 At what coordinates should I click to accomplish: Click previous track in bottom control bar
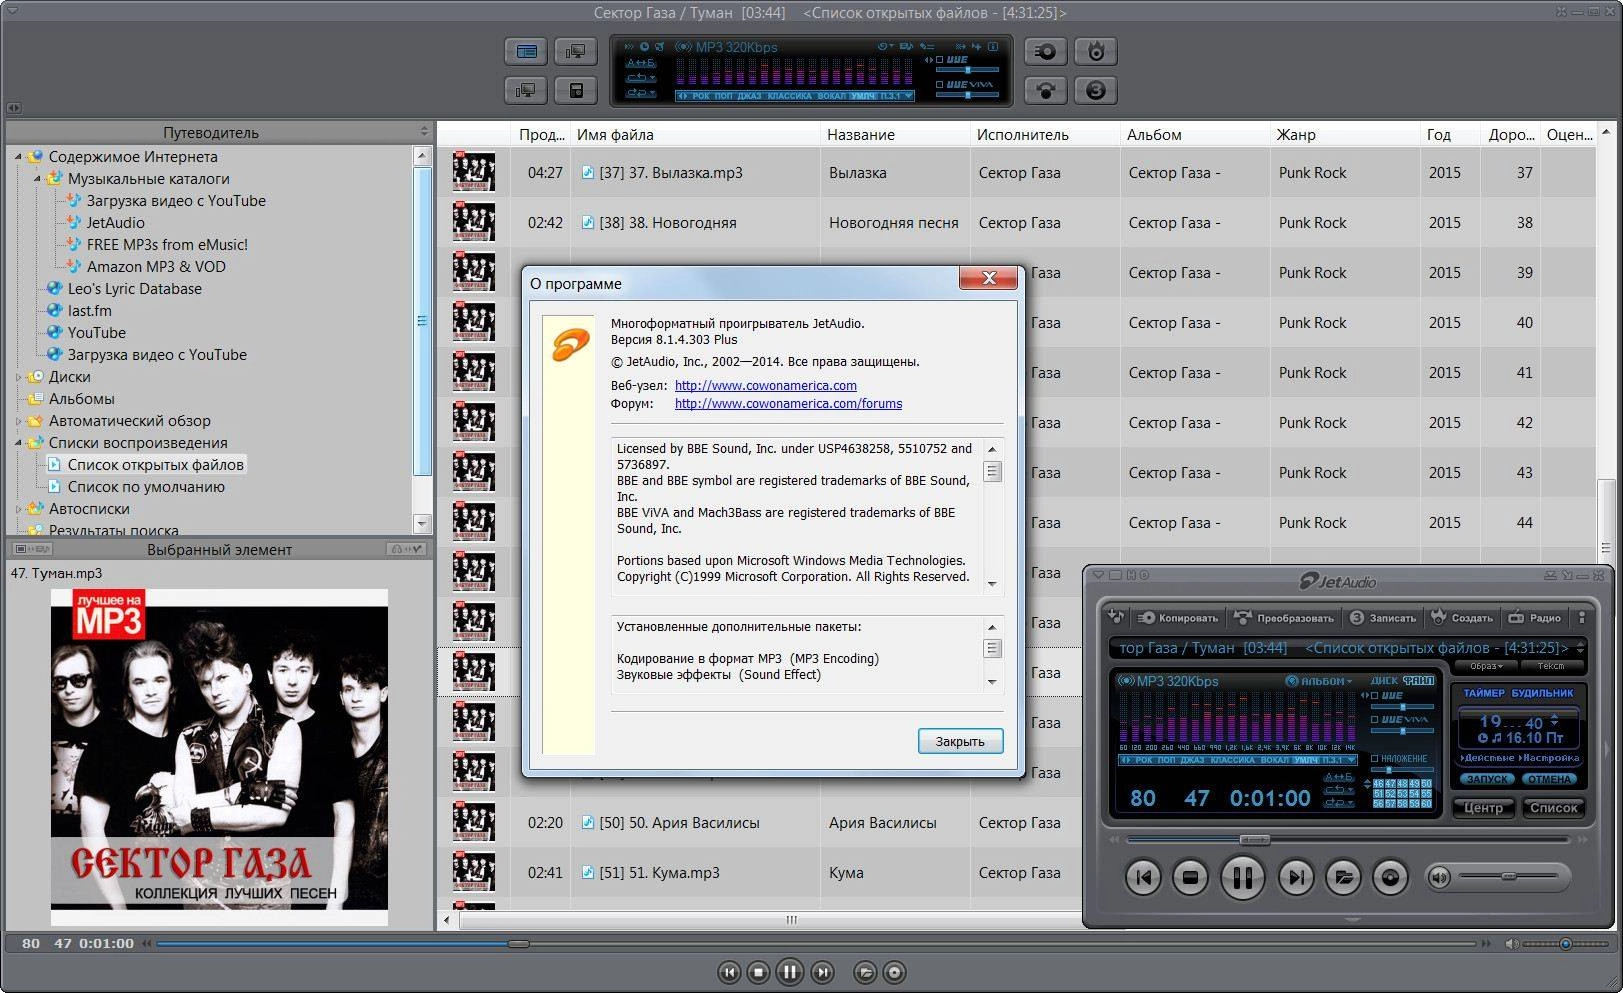tap(729, 972)
